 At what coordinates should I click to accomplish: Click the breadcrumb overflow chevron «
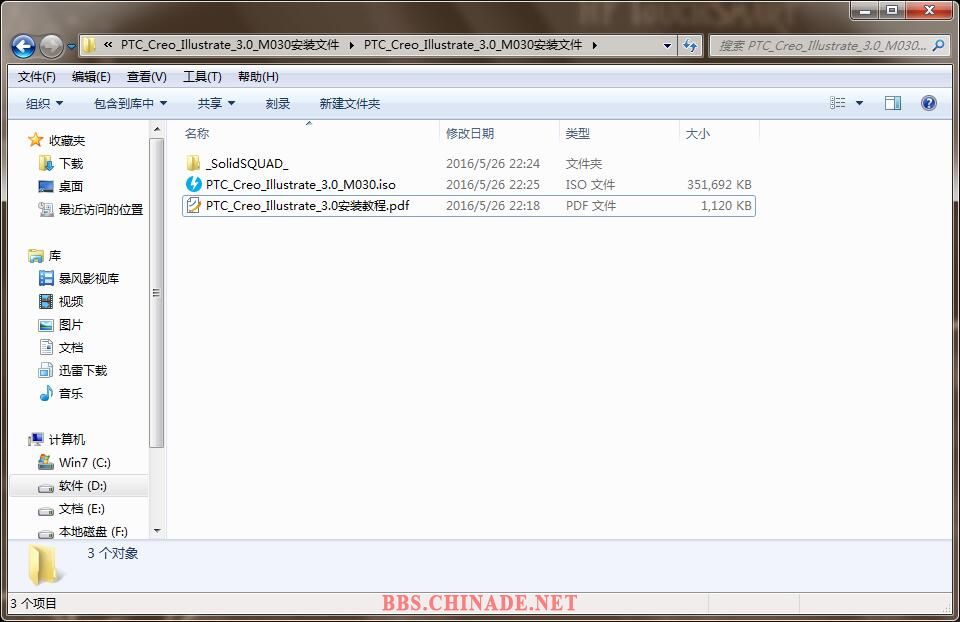click(x=108, y=45)
